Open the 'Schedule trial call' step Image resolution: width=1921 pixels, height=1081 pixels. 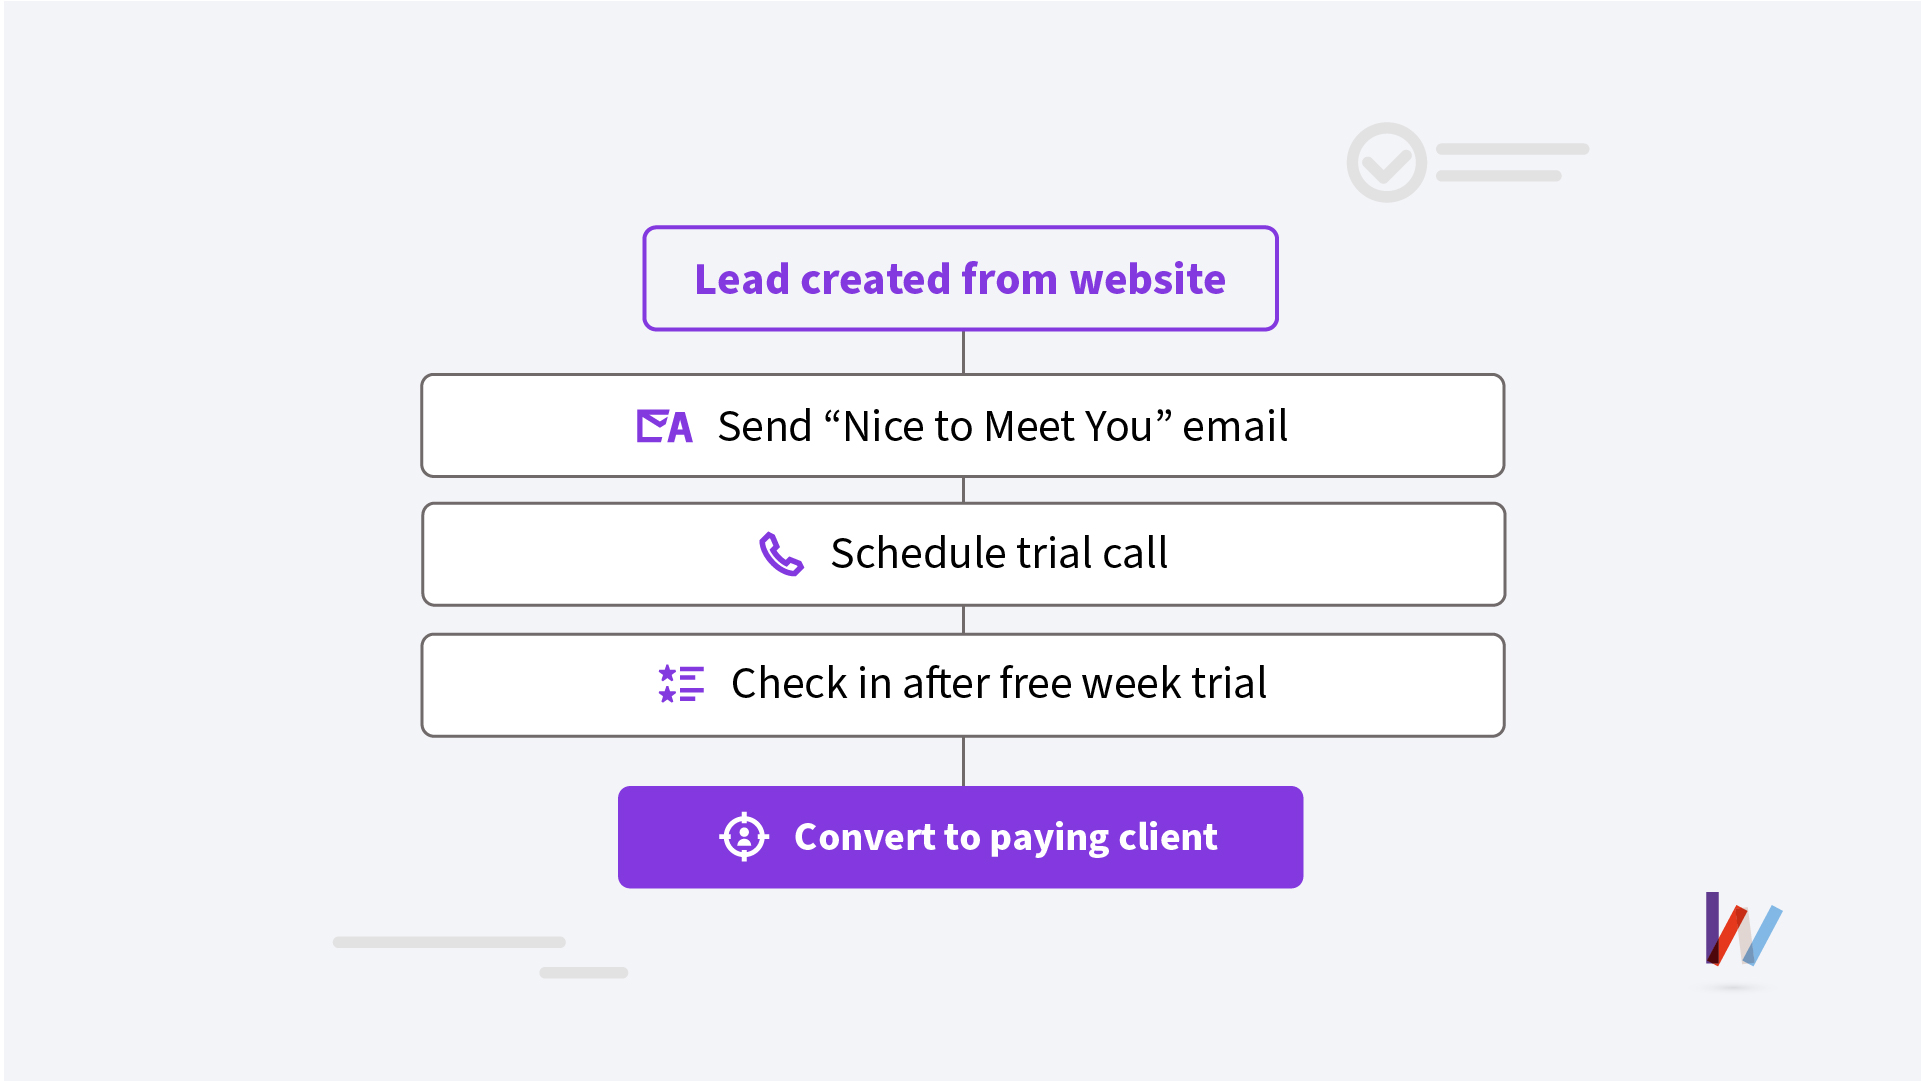[963, 554]
